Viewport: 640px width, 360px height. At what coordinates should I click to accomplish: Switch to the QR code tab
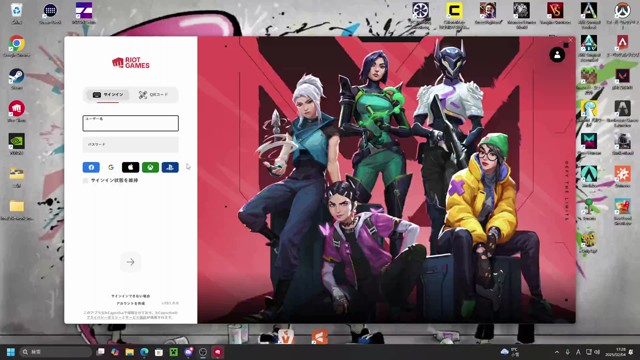[153, 95]
